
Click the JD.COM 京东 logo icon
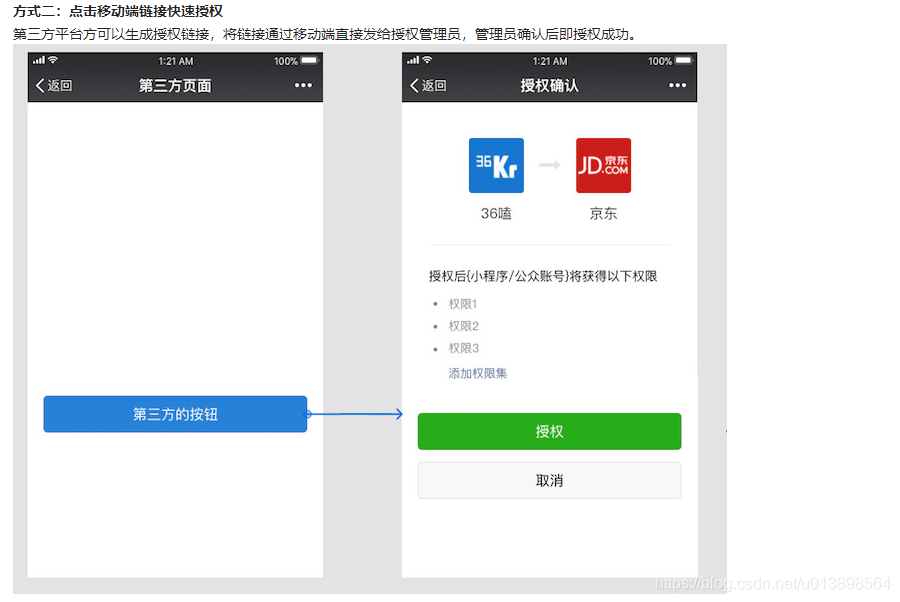coord(603,165)
